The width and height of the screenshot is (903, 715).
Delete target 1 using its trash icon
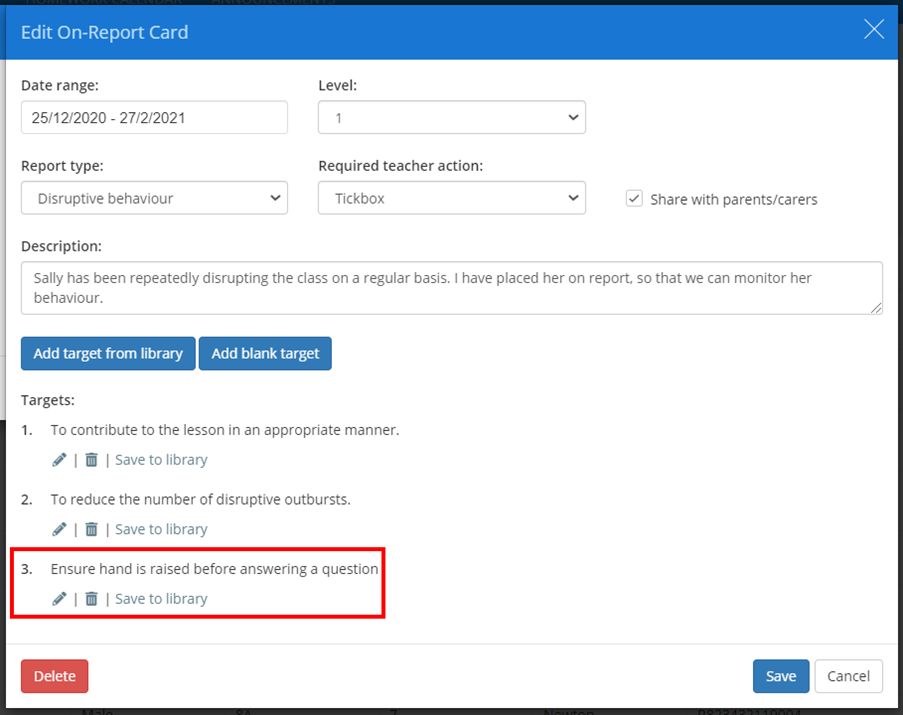point(91,460)
